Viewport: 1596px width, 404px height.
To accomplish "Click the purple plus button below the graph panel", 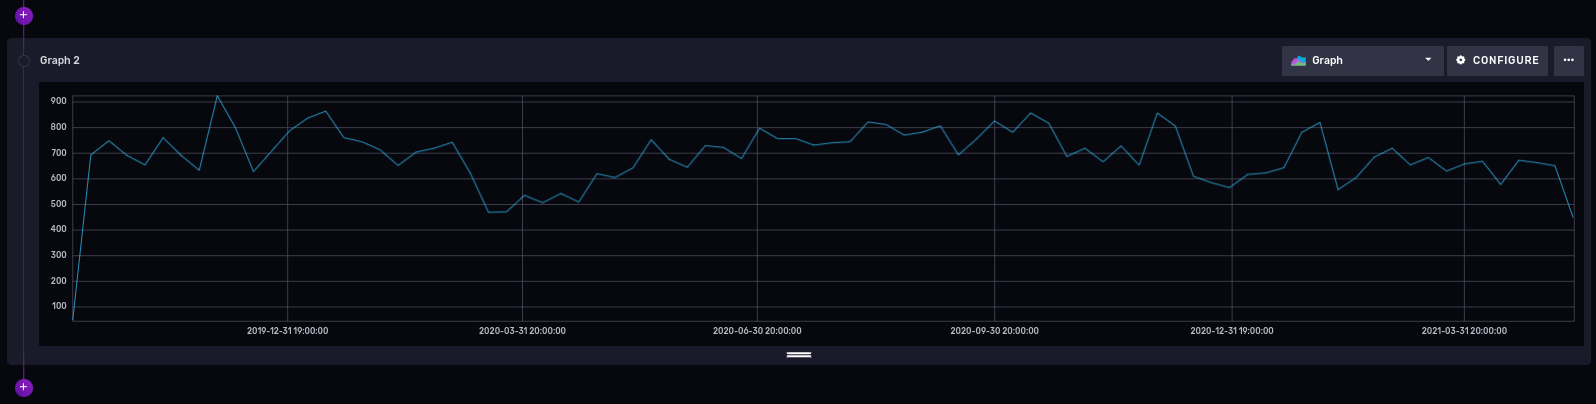I will point(24,388).
